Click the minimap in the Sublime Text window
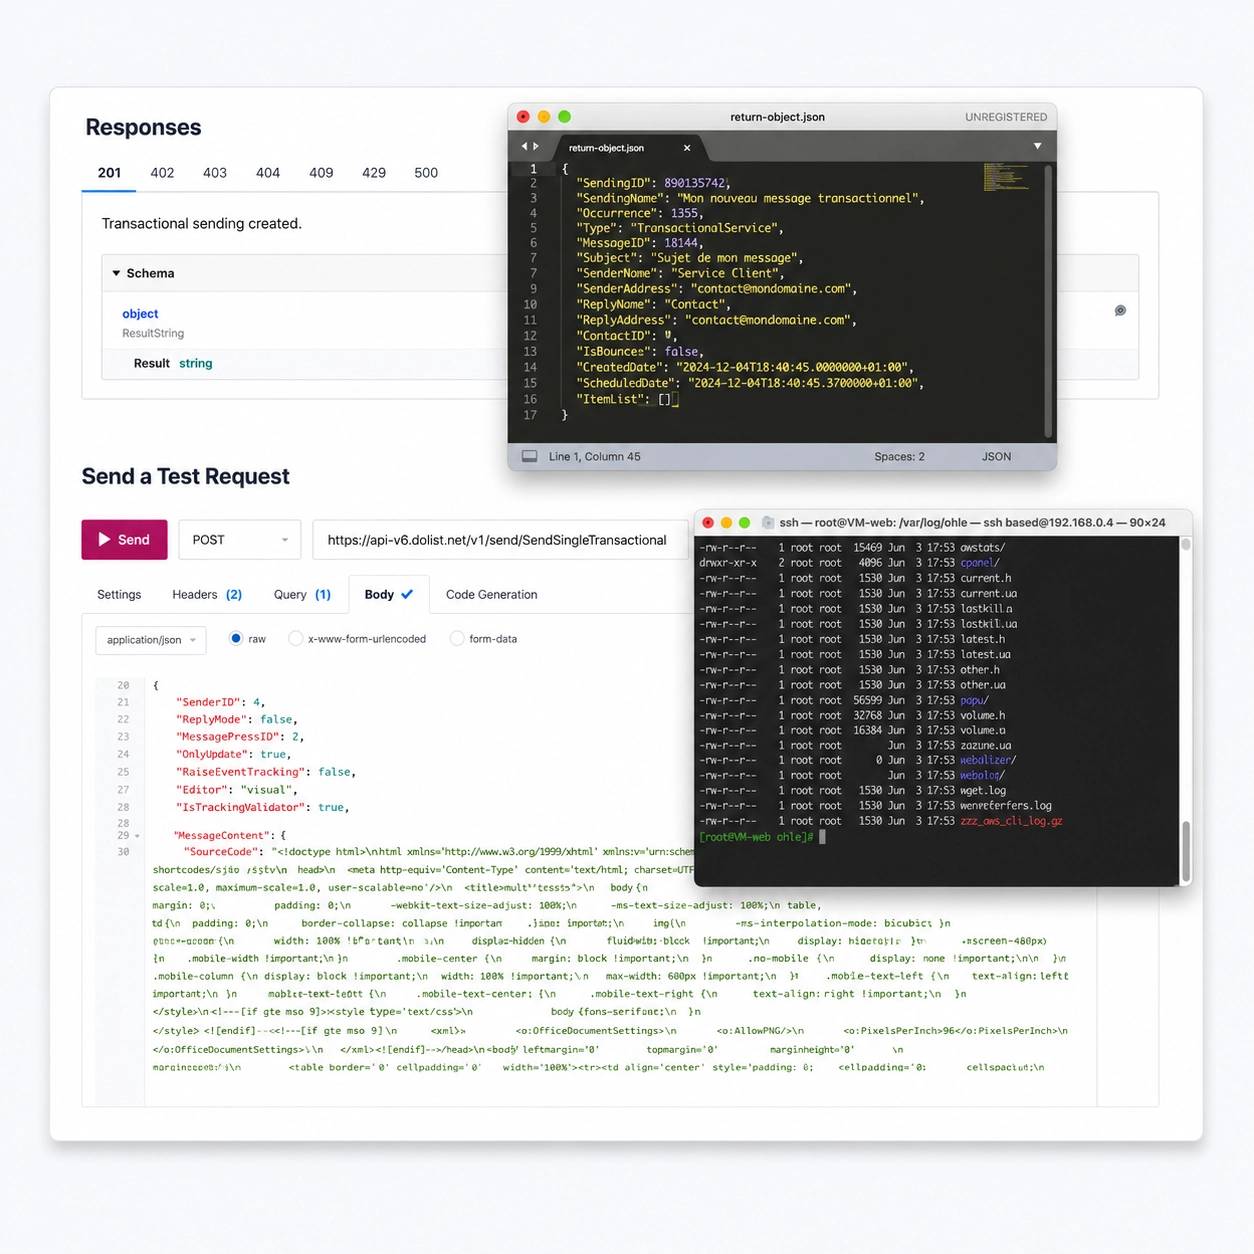 click(x=1006, y=177)
